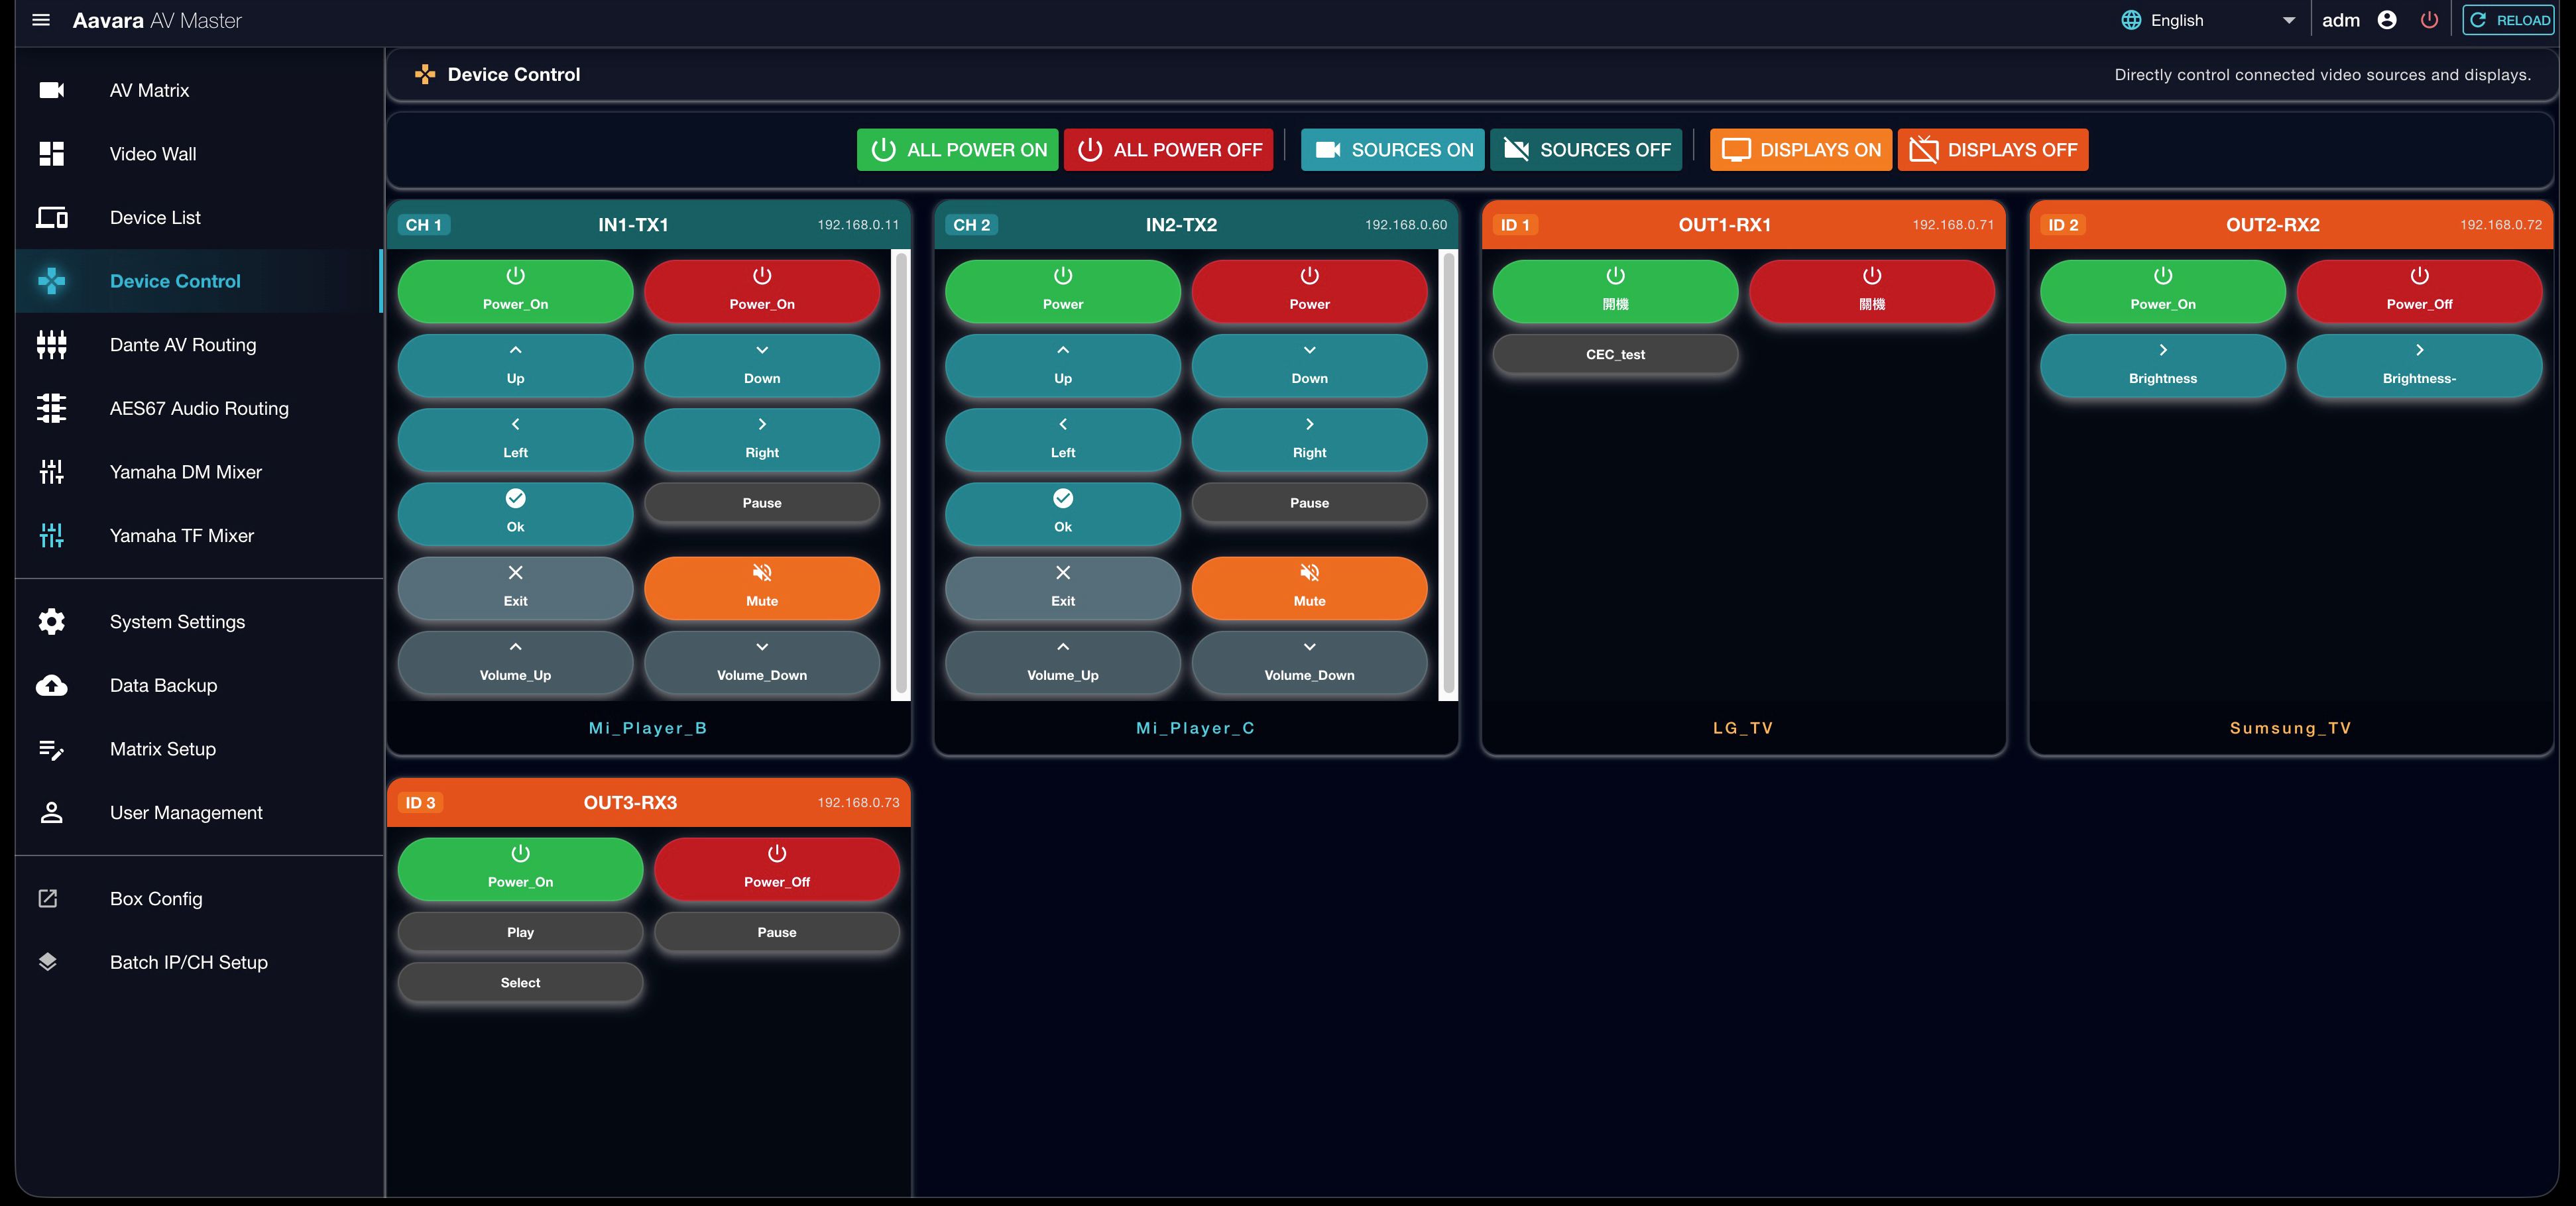This screenshot has height=1206, width=2576.
Task: Select the Device Control menu item
Action: coord(199,281)
